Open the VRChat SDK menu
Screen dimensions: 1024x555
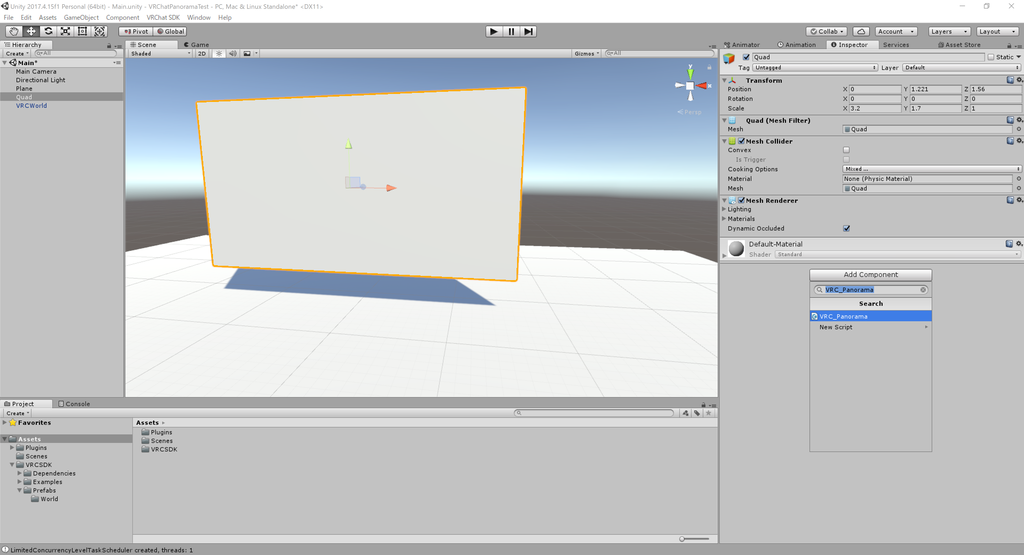pos(163,18)
